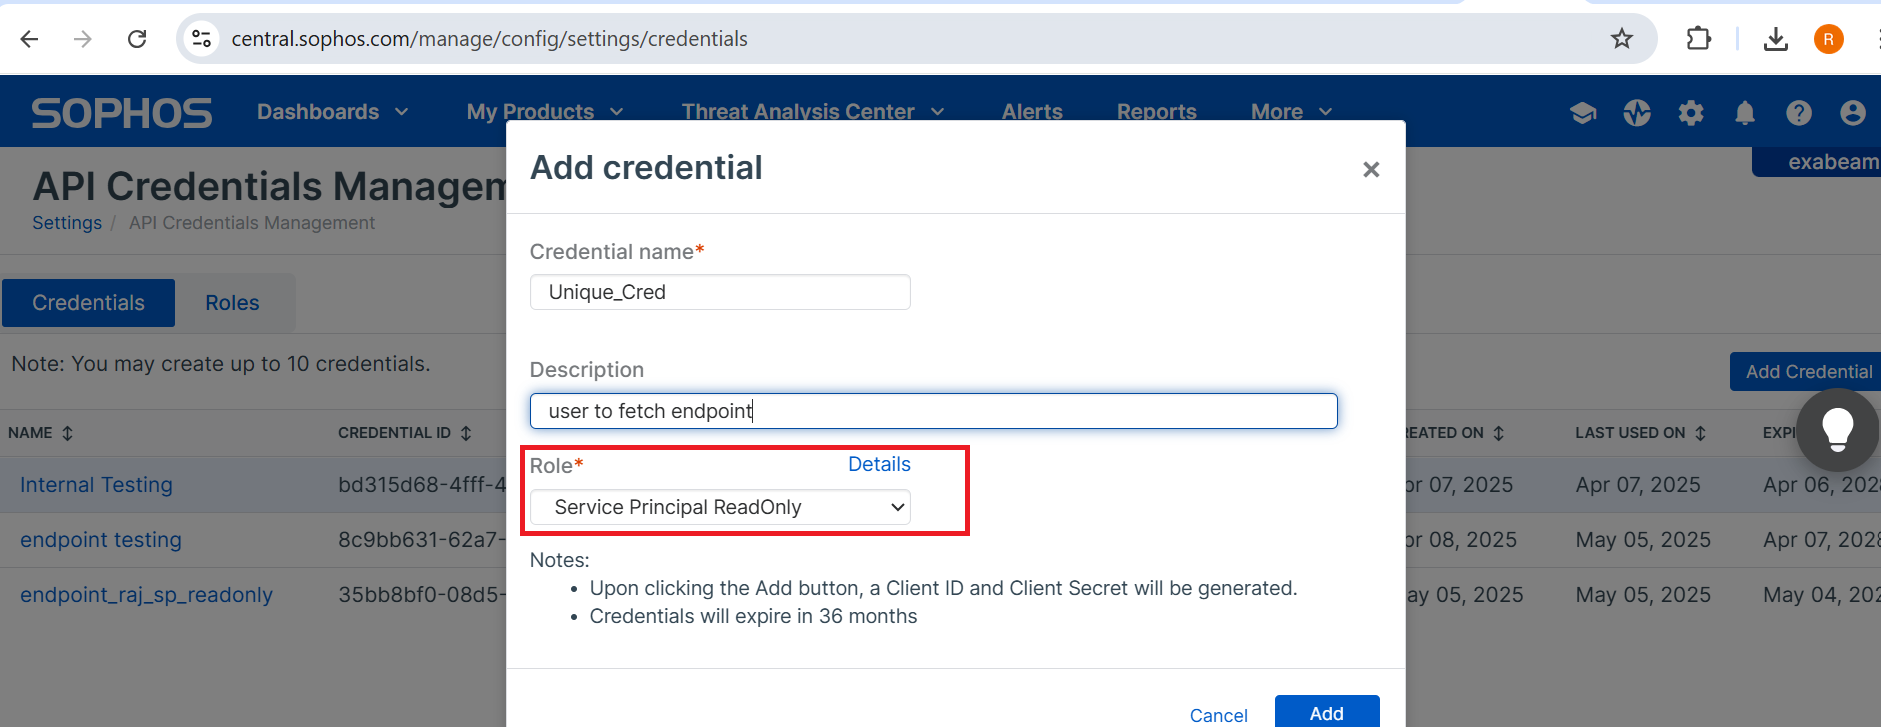Open the user account profile icon
The image size is (1881, 727).
1853,113
